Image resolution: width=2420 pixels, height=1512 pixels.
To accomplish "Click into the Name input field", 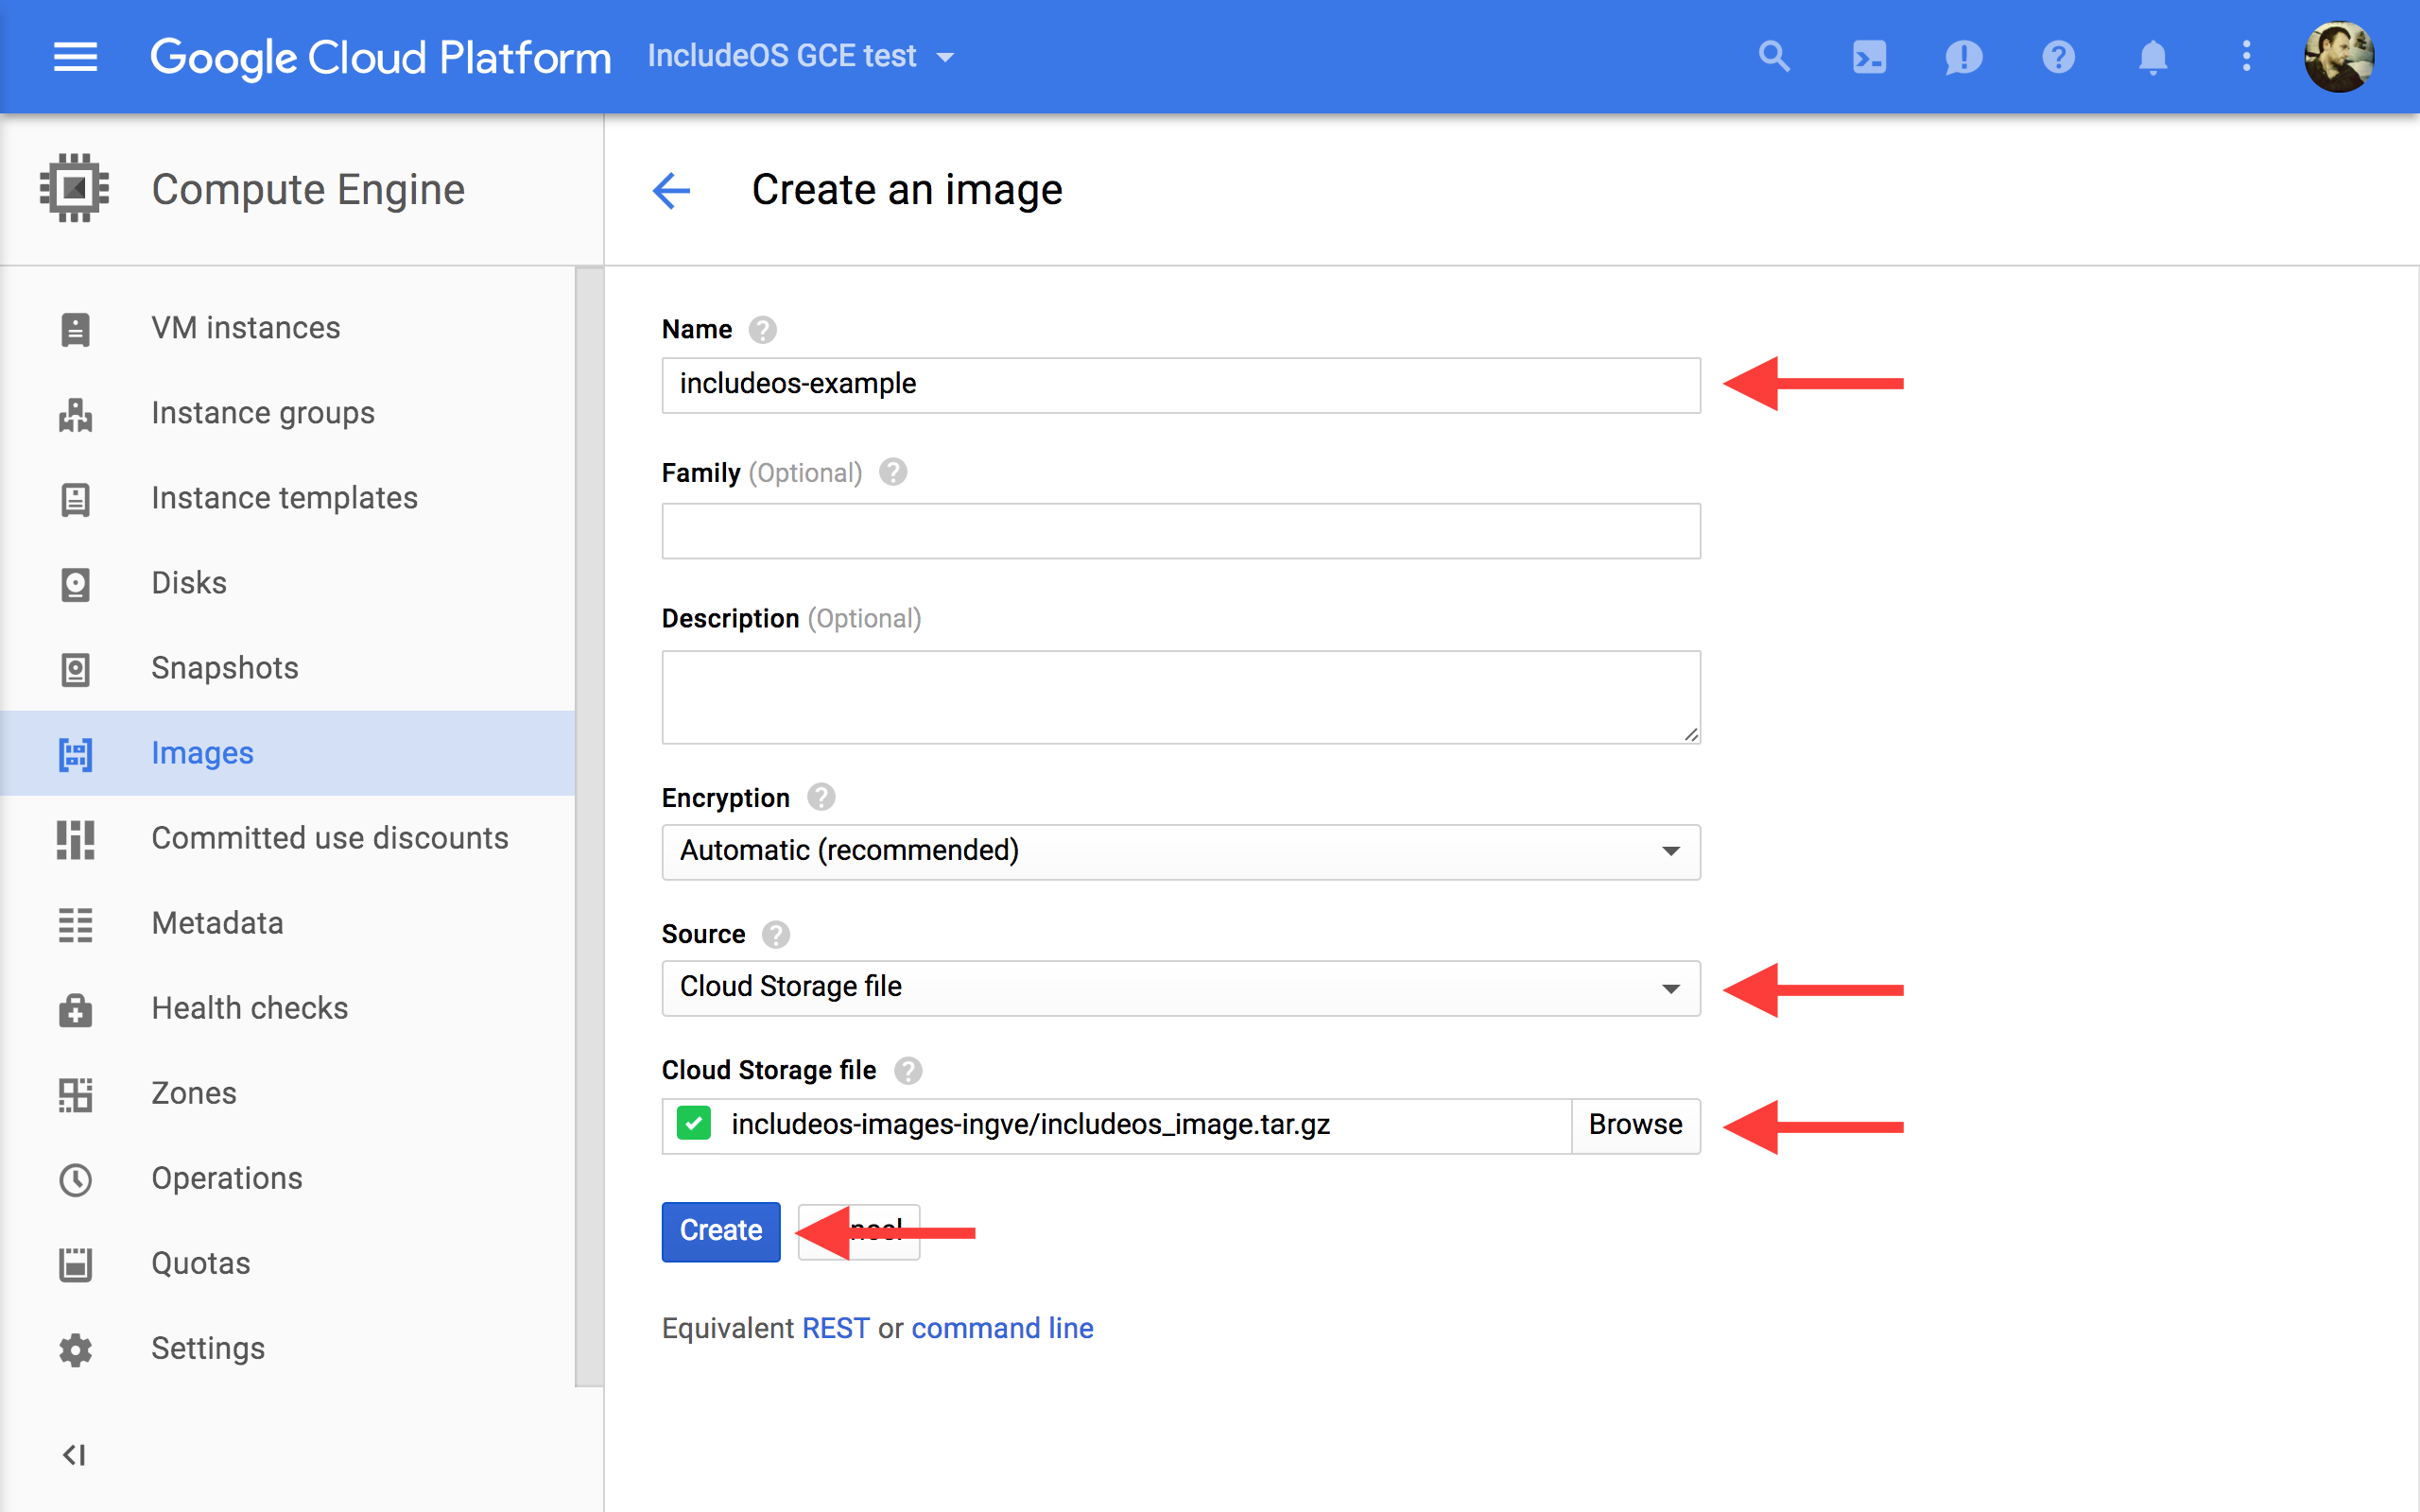I will click(1180, 385).
